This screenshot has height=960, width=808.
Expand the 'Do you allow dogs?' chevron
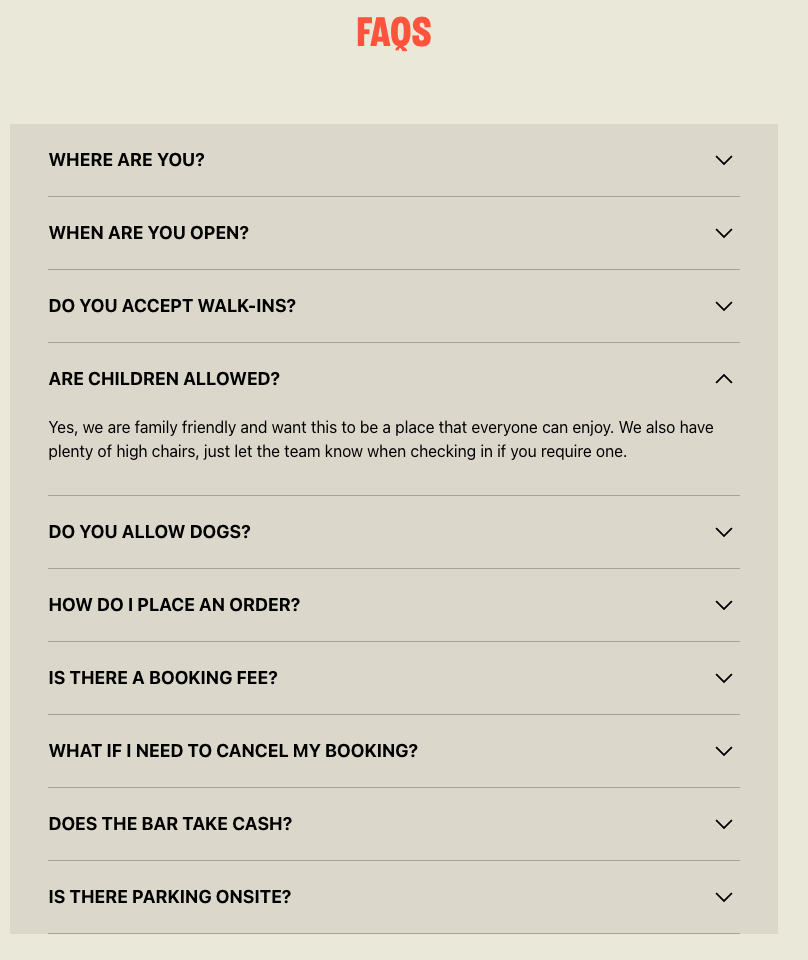(x=724, y=532)
